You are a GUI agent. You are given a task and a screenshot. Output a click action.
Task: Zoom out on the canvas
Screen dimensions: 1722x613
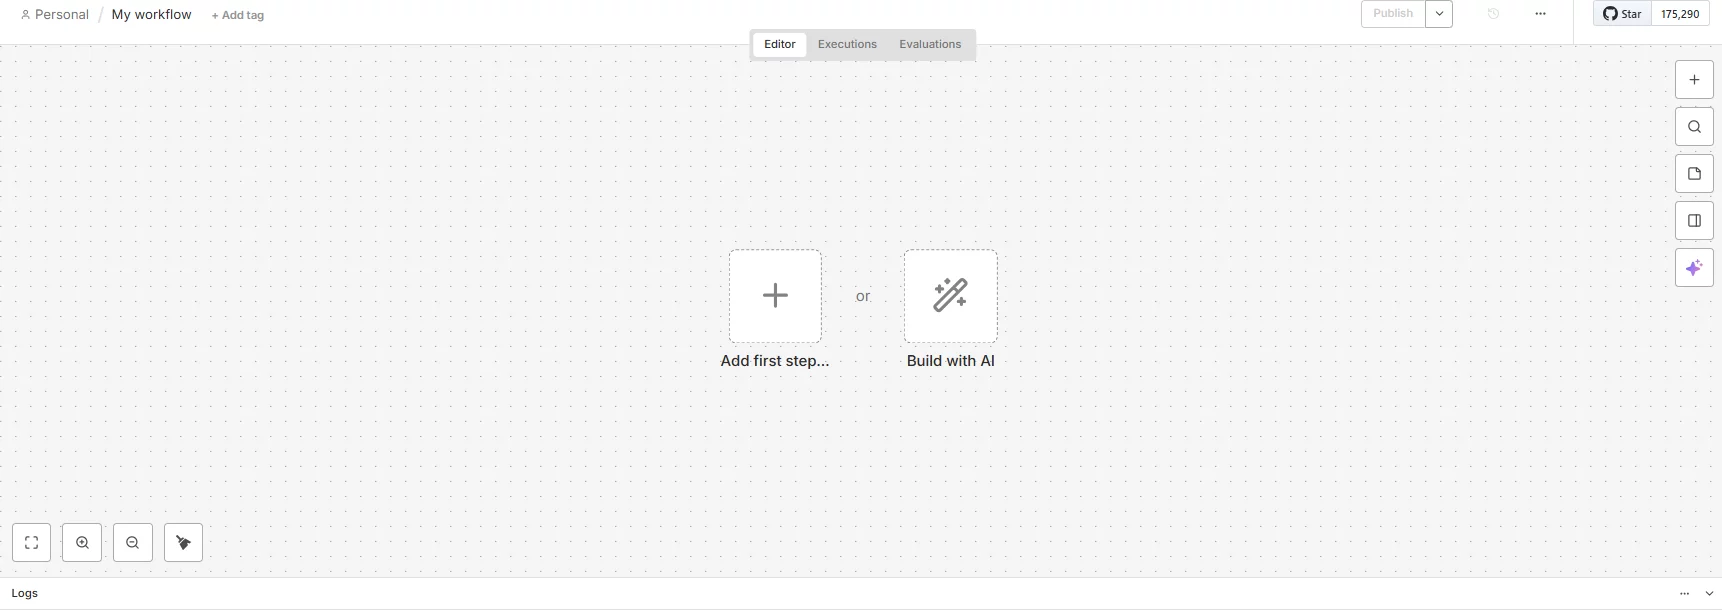[x=133, y=543]
